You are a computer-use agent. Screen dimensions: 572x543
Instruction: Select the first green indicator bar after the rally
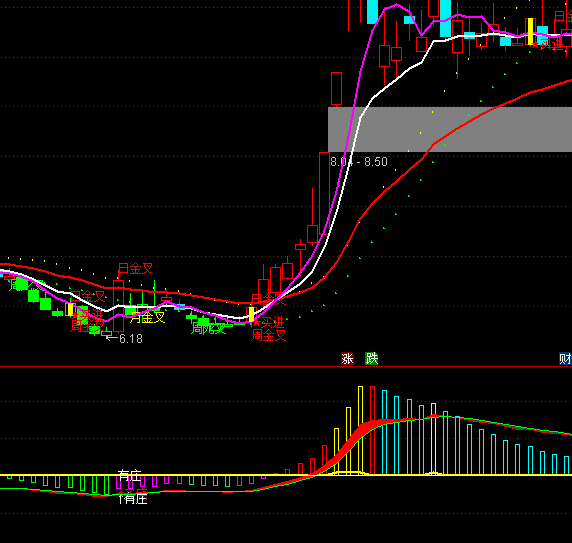click(384, 433)
